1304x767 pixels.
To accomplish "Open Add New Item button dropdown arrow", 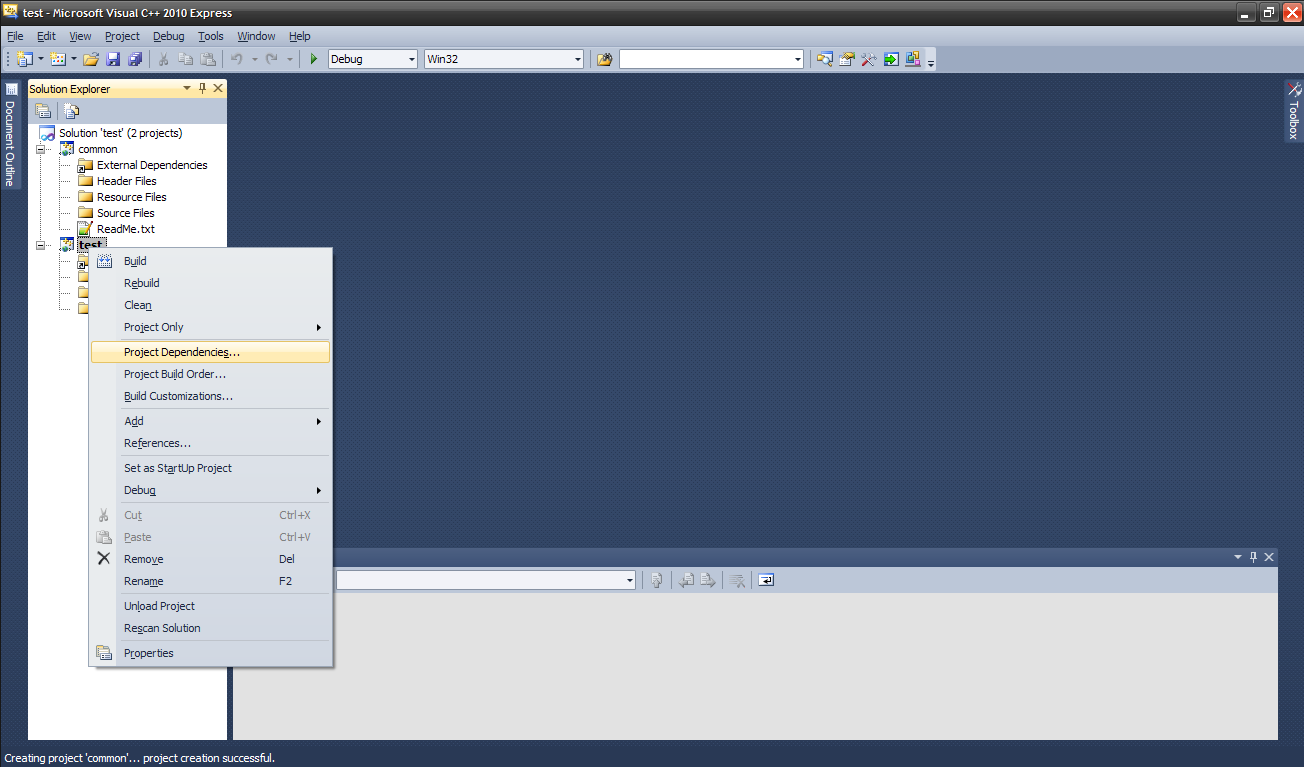I will pyautogui.click(x=74, y=59).
